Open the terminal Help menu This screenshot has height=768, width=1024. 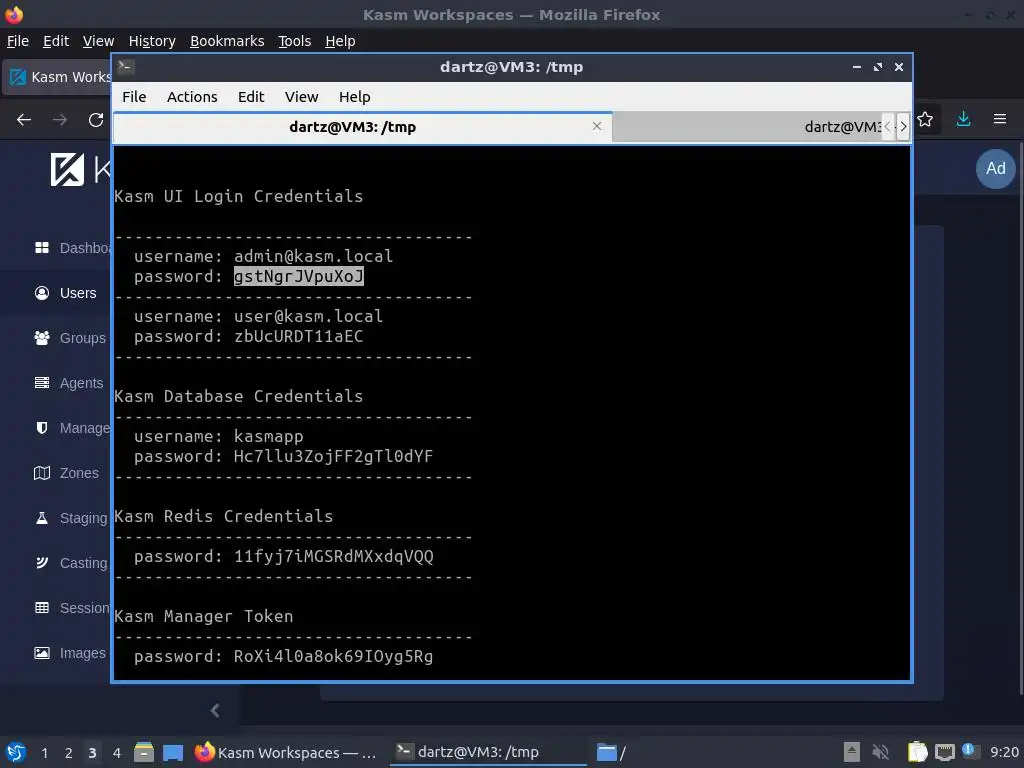[355, 97]
